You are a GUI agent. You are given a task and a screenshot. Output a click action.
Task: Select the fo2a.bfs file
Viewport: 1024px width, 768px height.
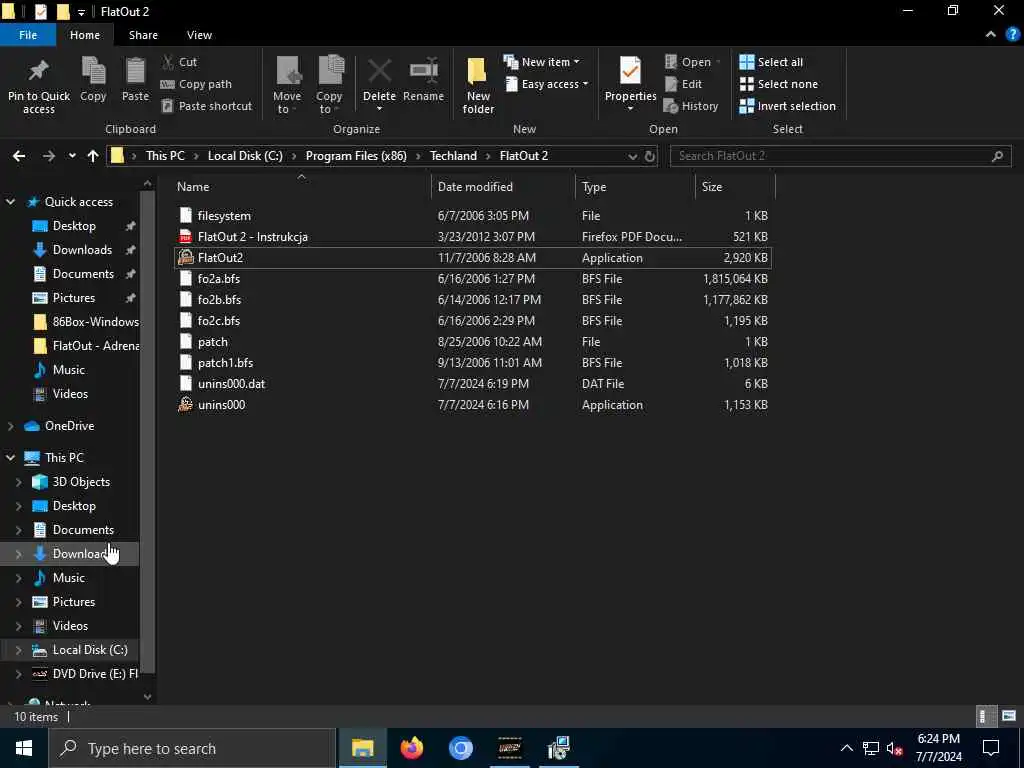(473, 279)
